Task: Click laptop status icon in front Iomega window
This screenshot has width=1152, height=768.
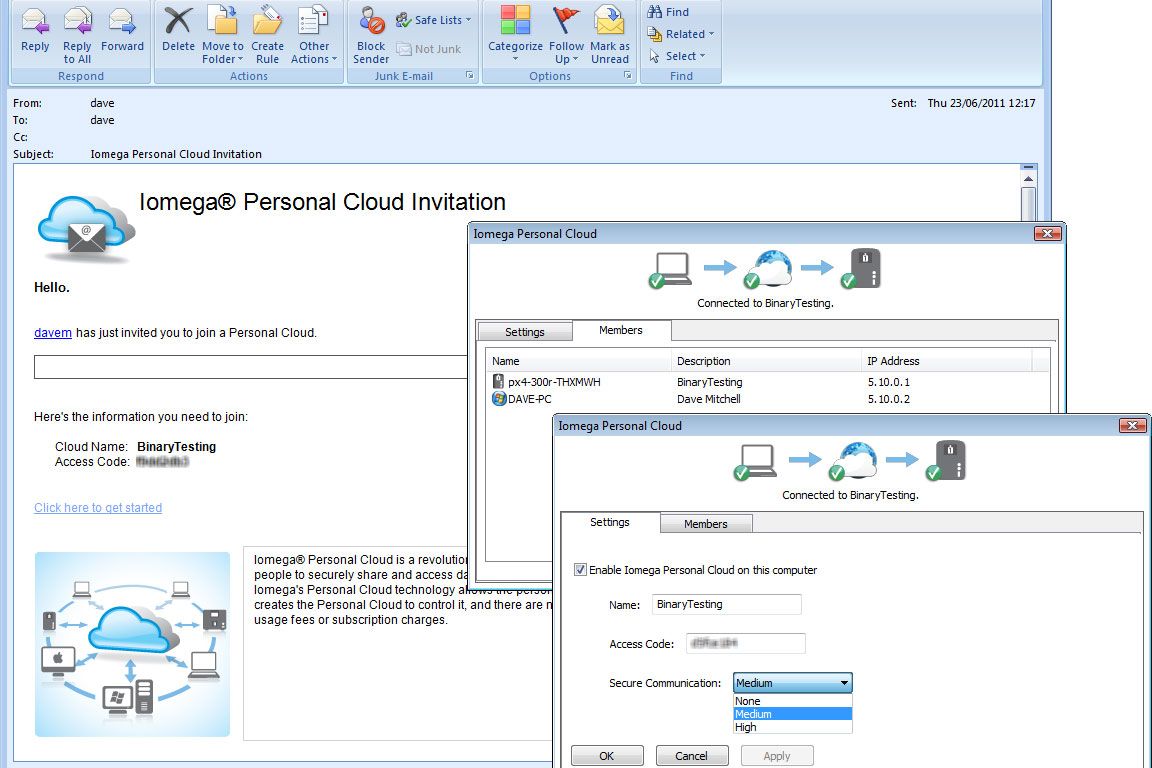Action: click(755, 462)
